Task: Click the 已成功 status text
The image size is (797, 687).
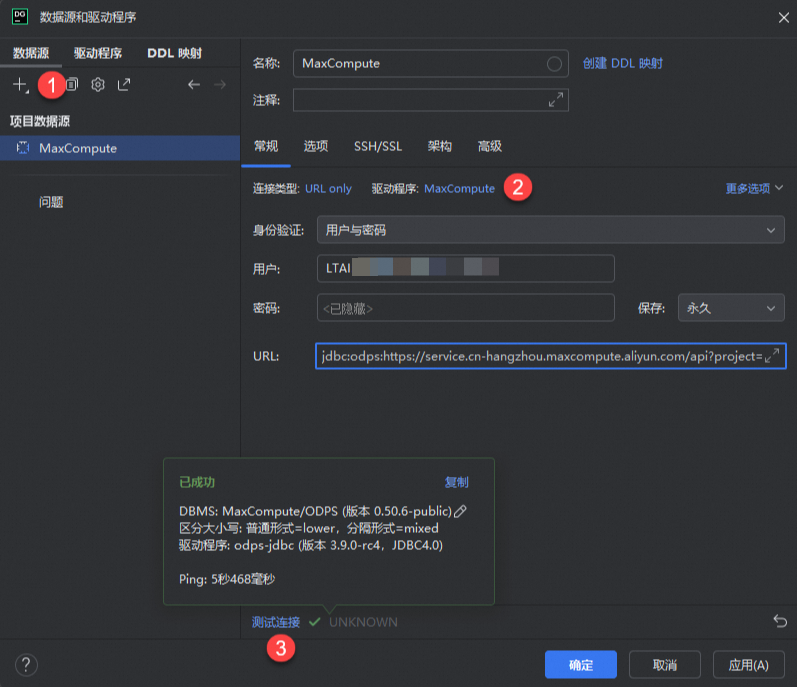Action: point(197,482)
